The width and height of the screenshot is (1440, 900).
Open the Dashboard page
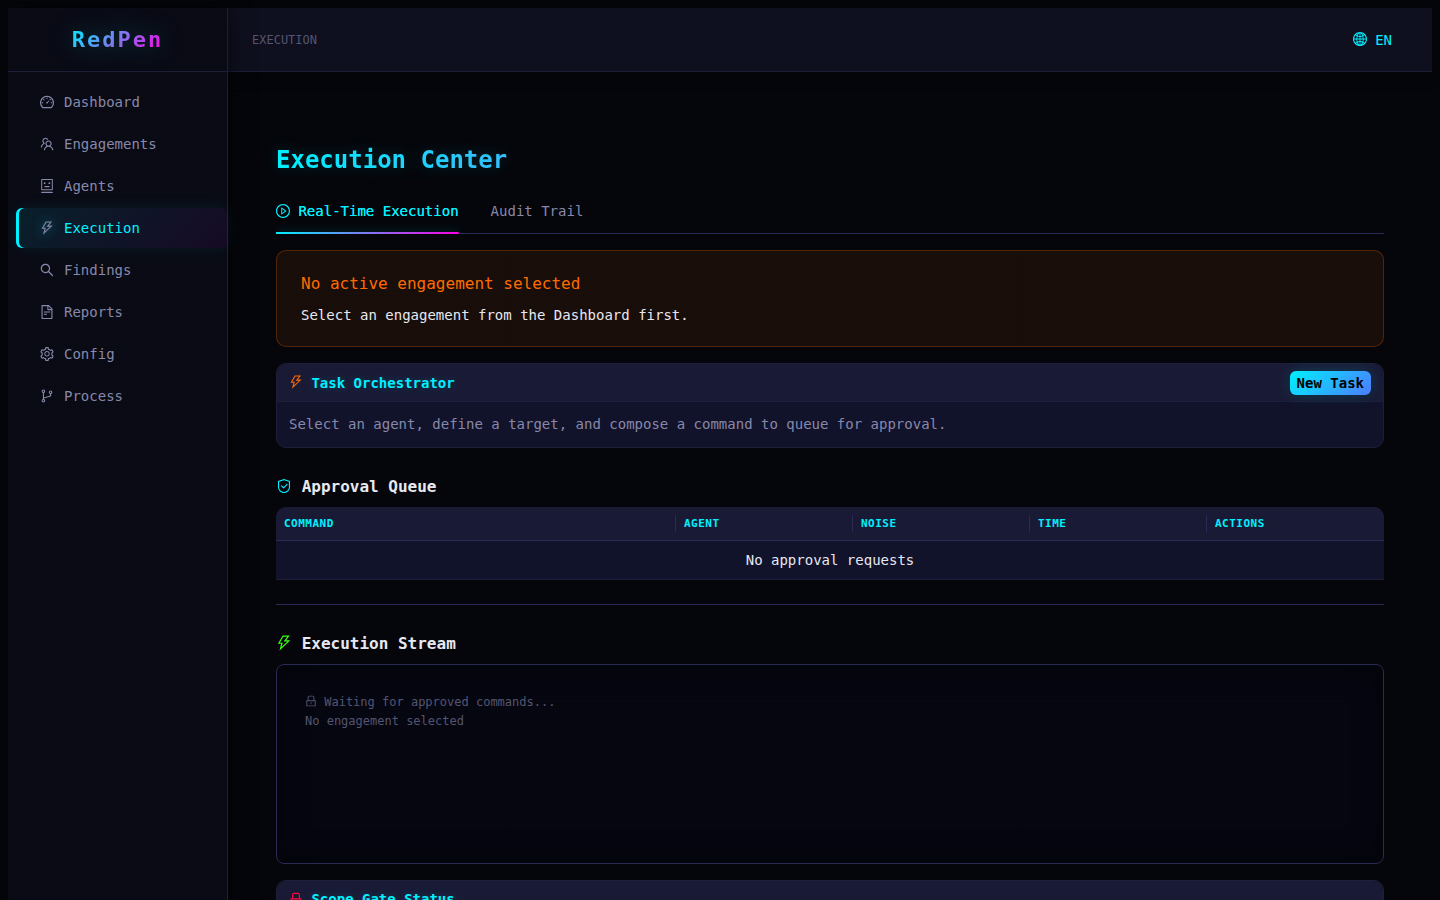[x=118, y=102]
